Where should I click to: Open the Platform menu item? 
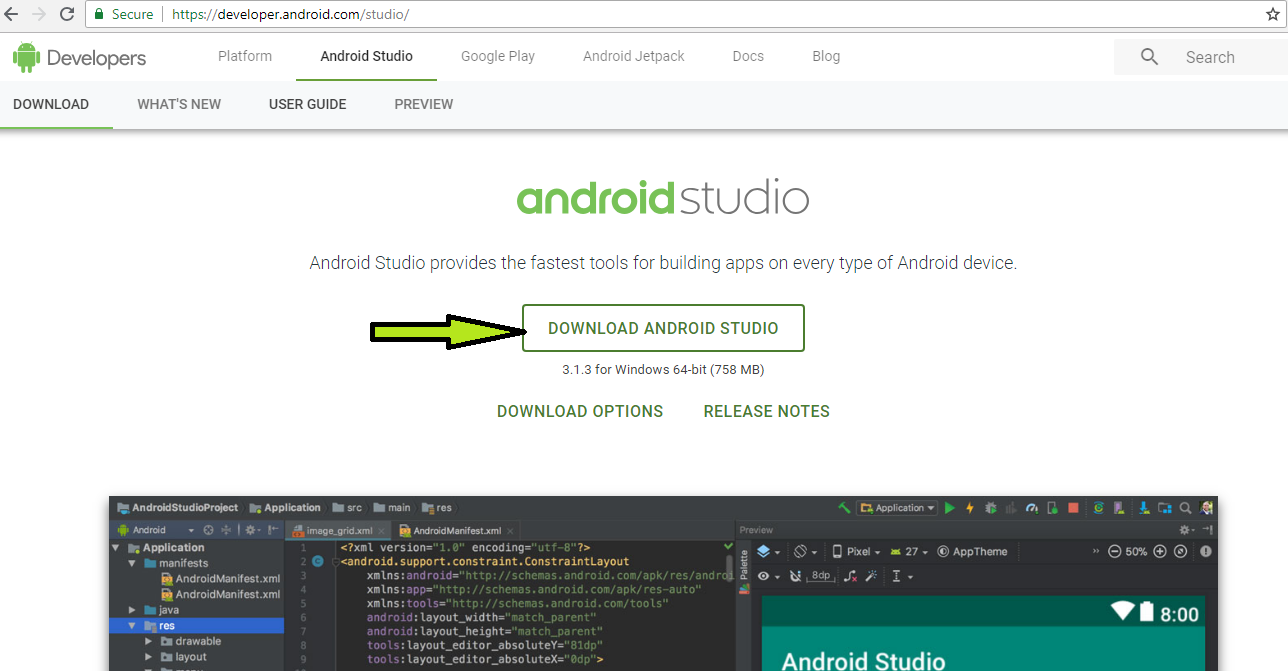[245, 56]
